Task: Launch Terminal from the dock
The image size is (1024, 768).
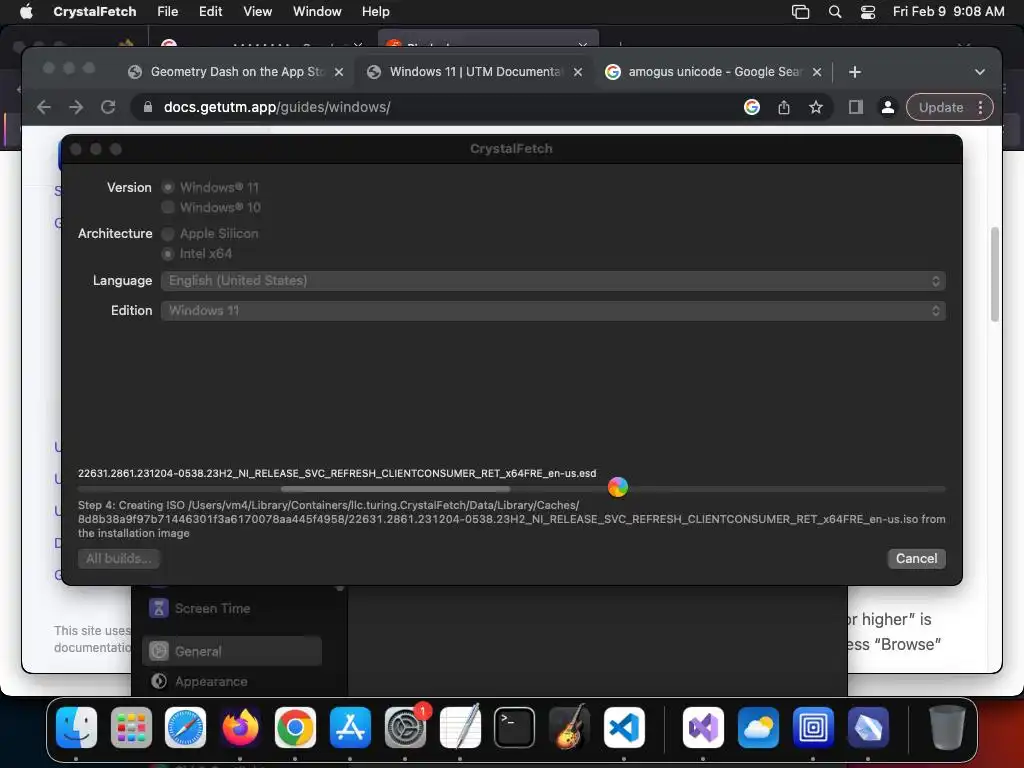Action: click(515, 728)
